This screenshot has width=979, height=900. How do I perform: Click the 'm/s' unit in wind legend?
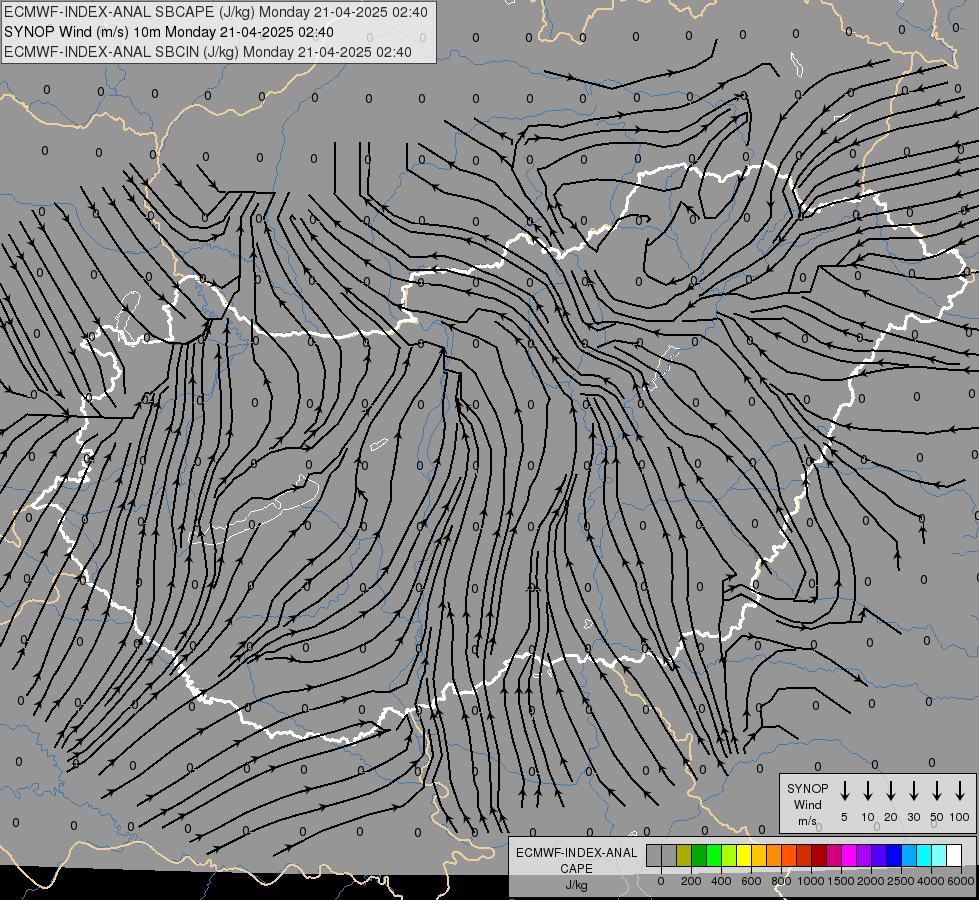(807, 821)
